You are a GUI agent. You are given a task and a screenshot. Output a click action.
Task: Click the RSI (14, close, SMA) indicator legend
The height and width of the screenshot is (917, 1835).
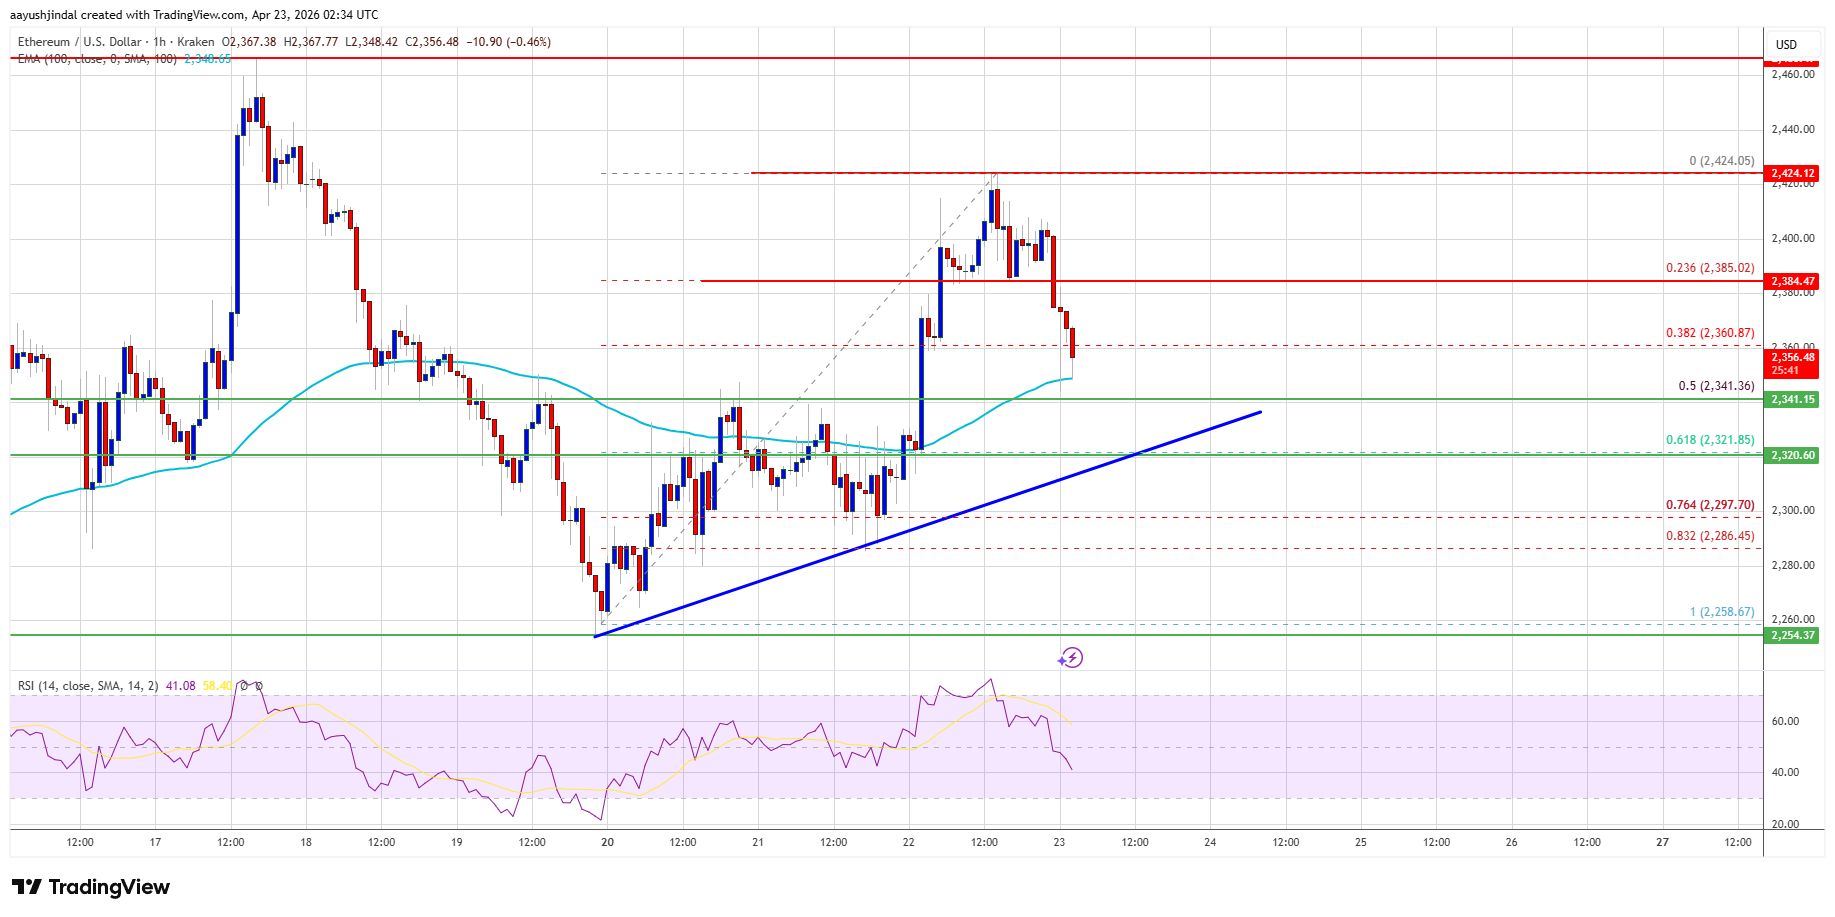(x=87, y=686)
